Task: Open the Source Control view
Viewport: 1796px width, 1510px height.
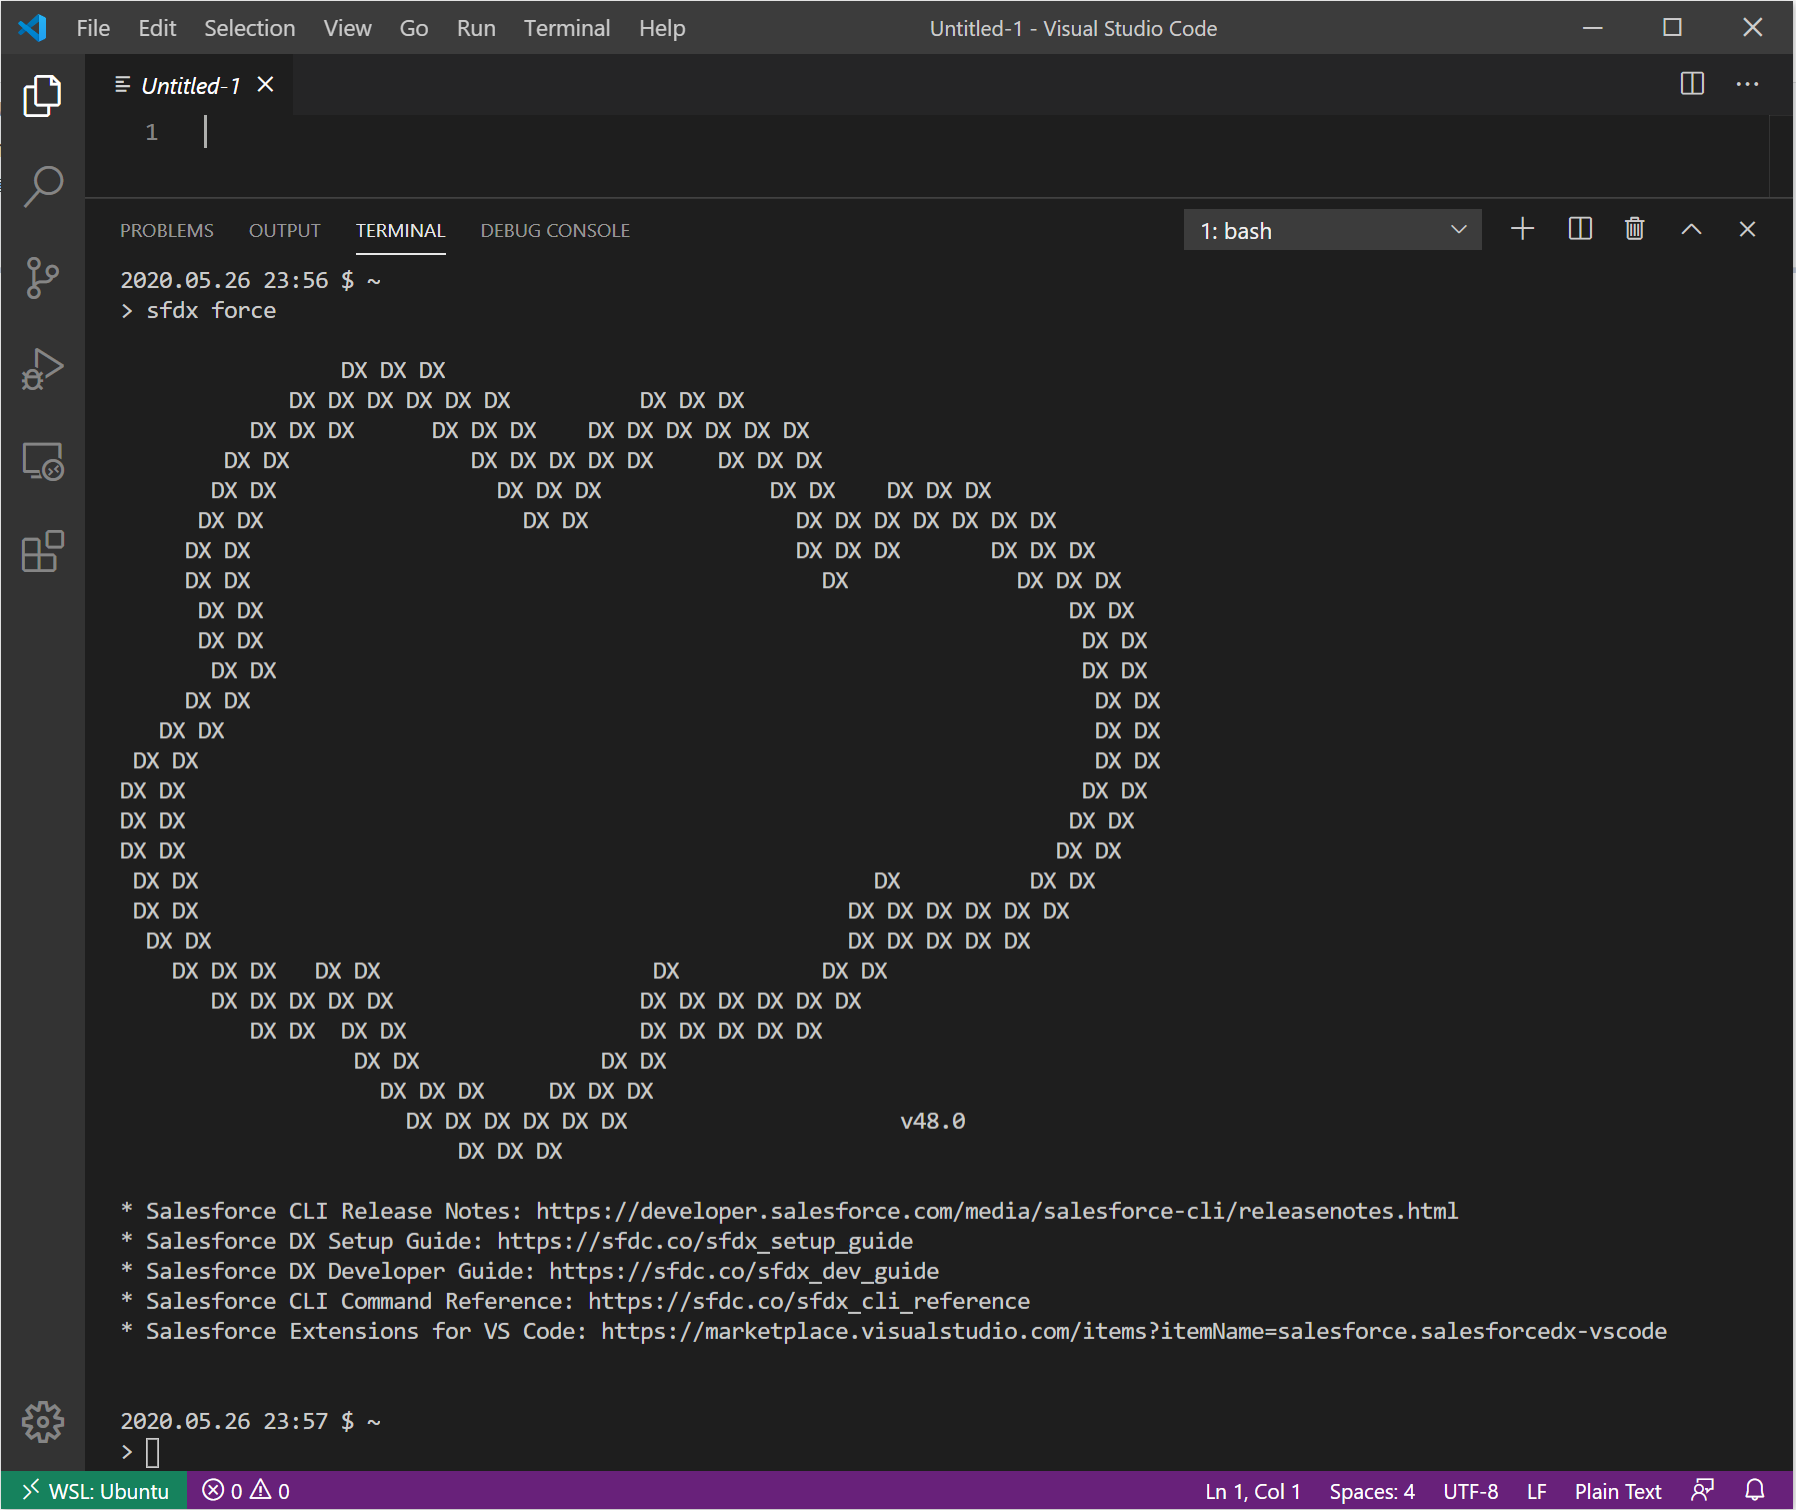Action: pos(42,278)
